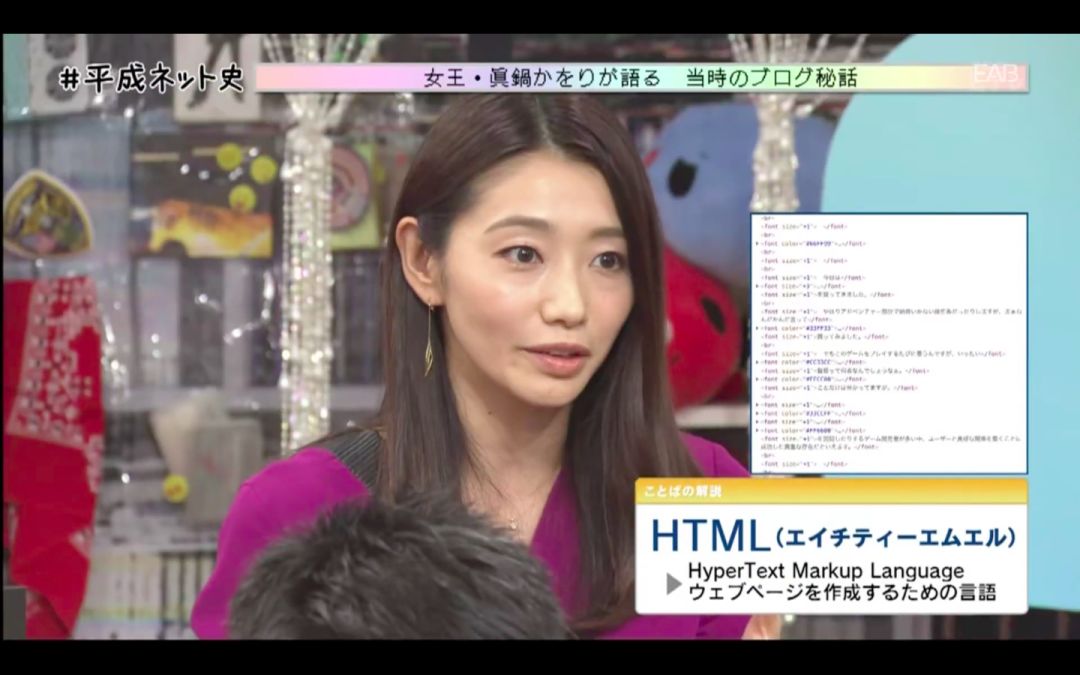Image resolution: width=1080 pixels, height=675 pixels.
Task: Select the yellow ことばの解説 header
Action: click(x=830, y=491)
